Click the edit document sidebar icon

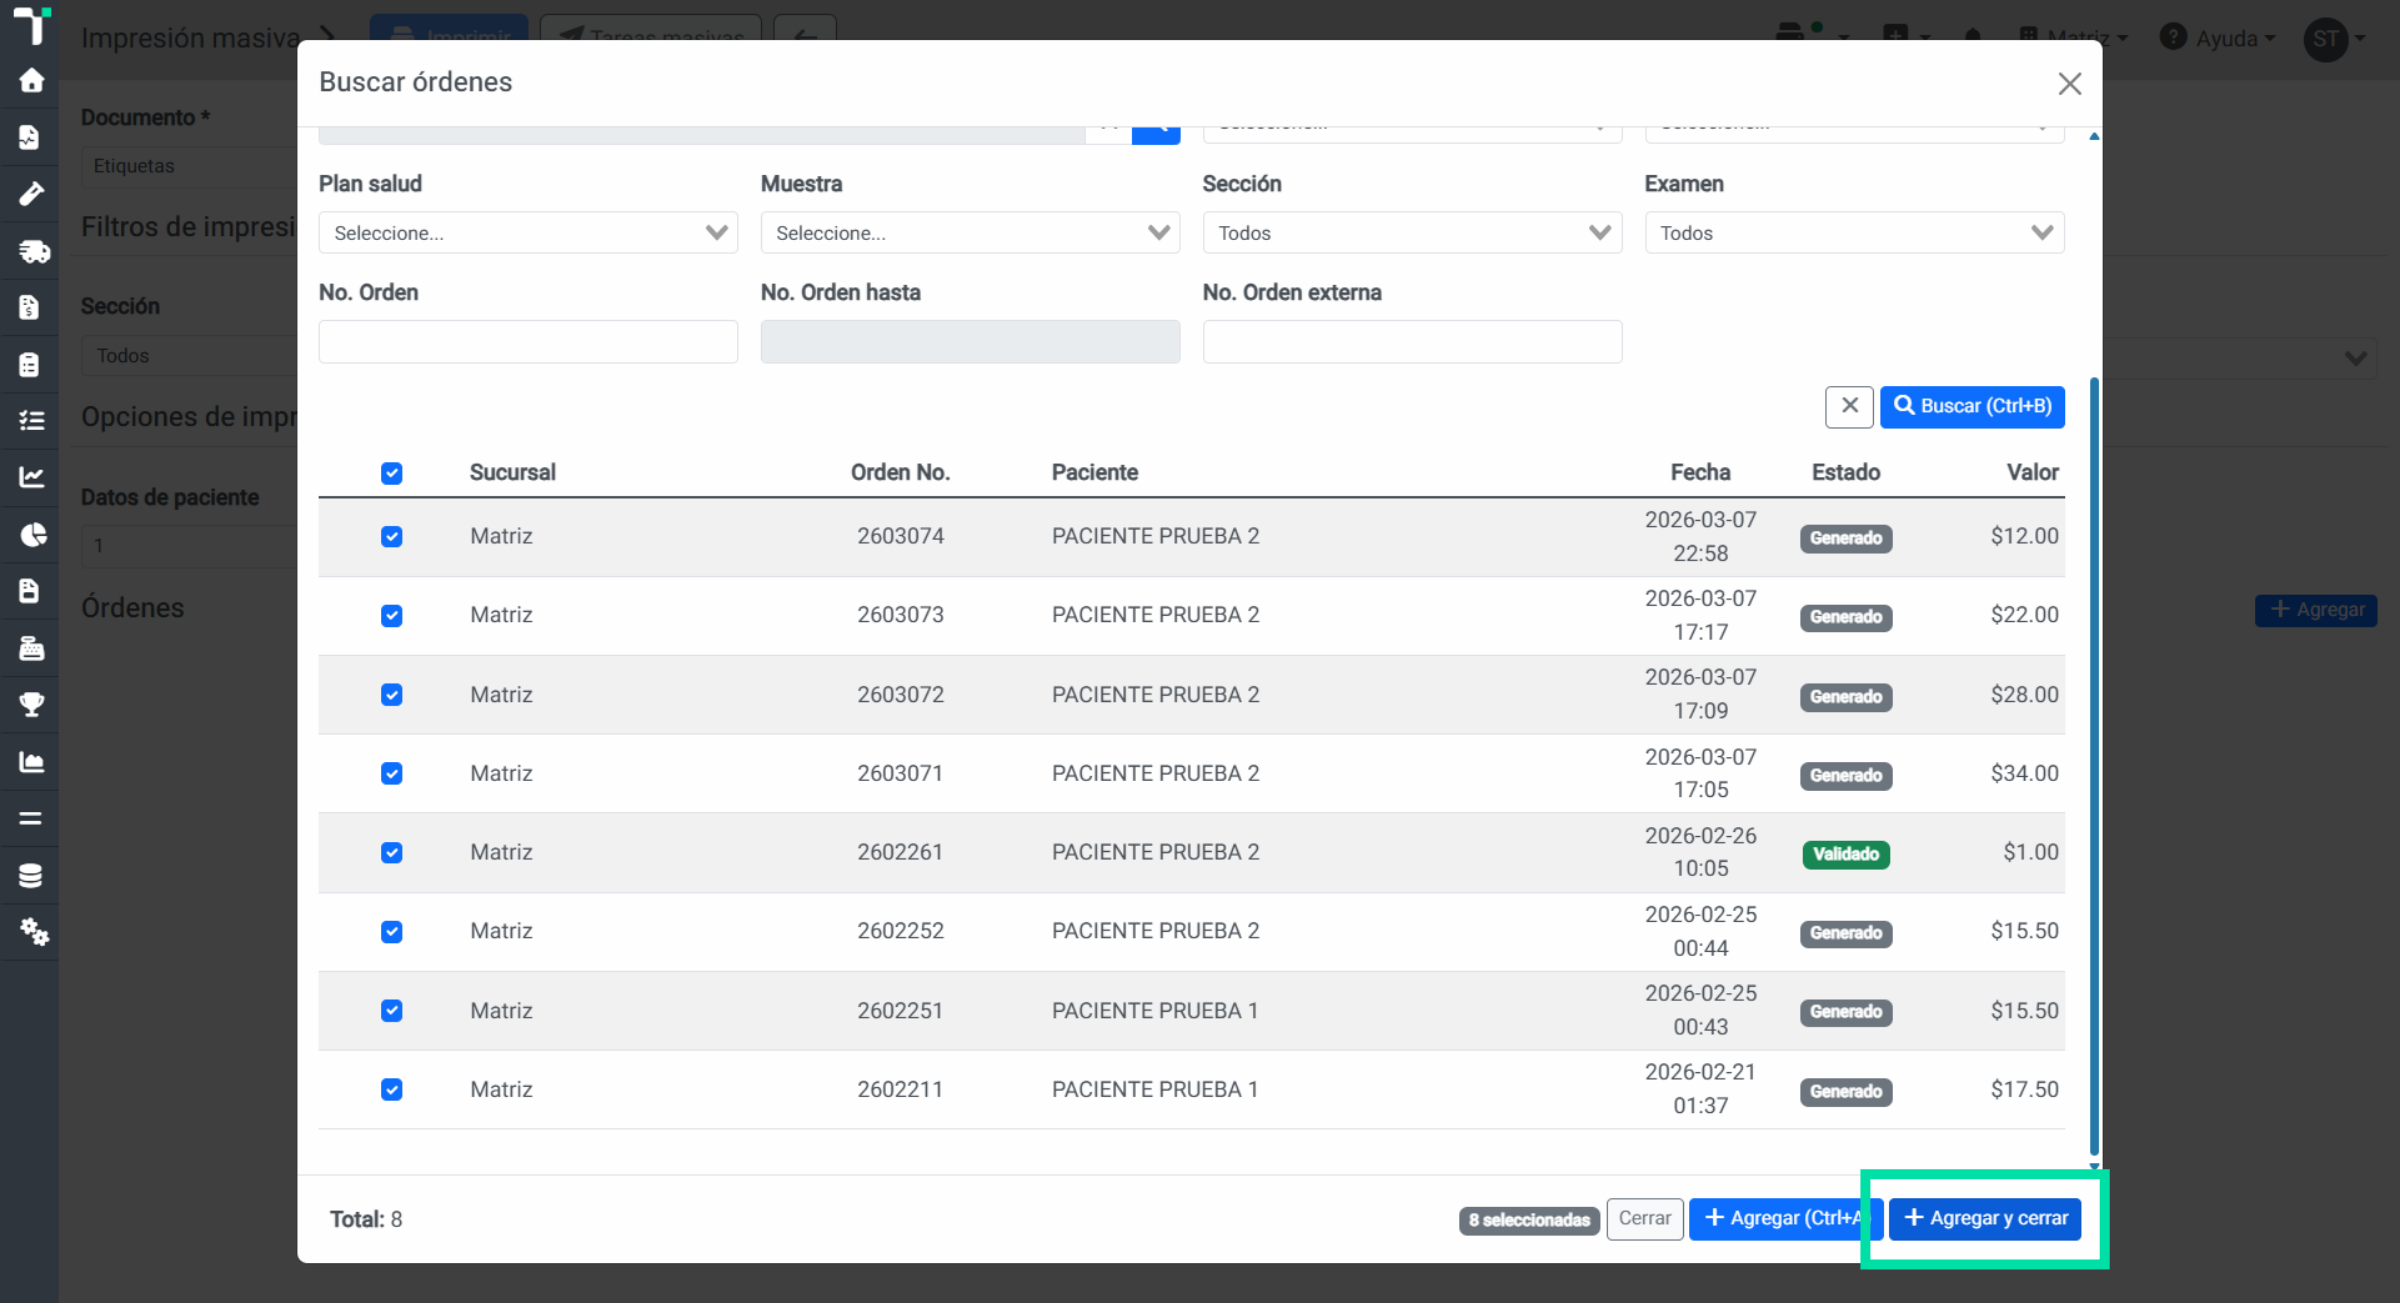[x=30, y=137]
